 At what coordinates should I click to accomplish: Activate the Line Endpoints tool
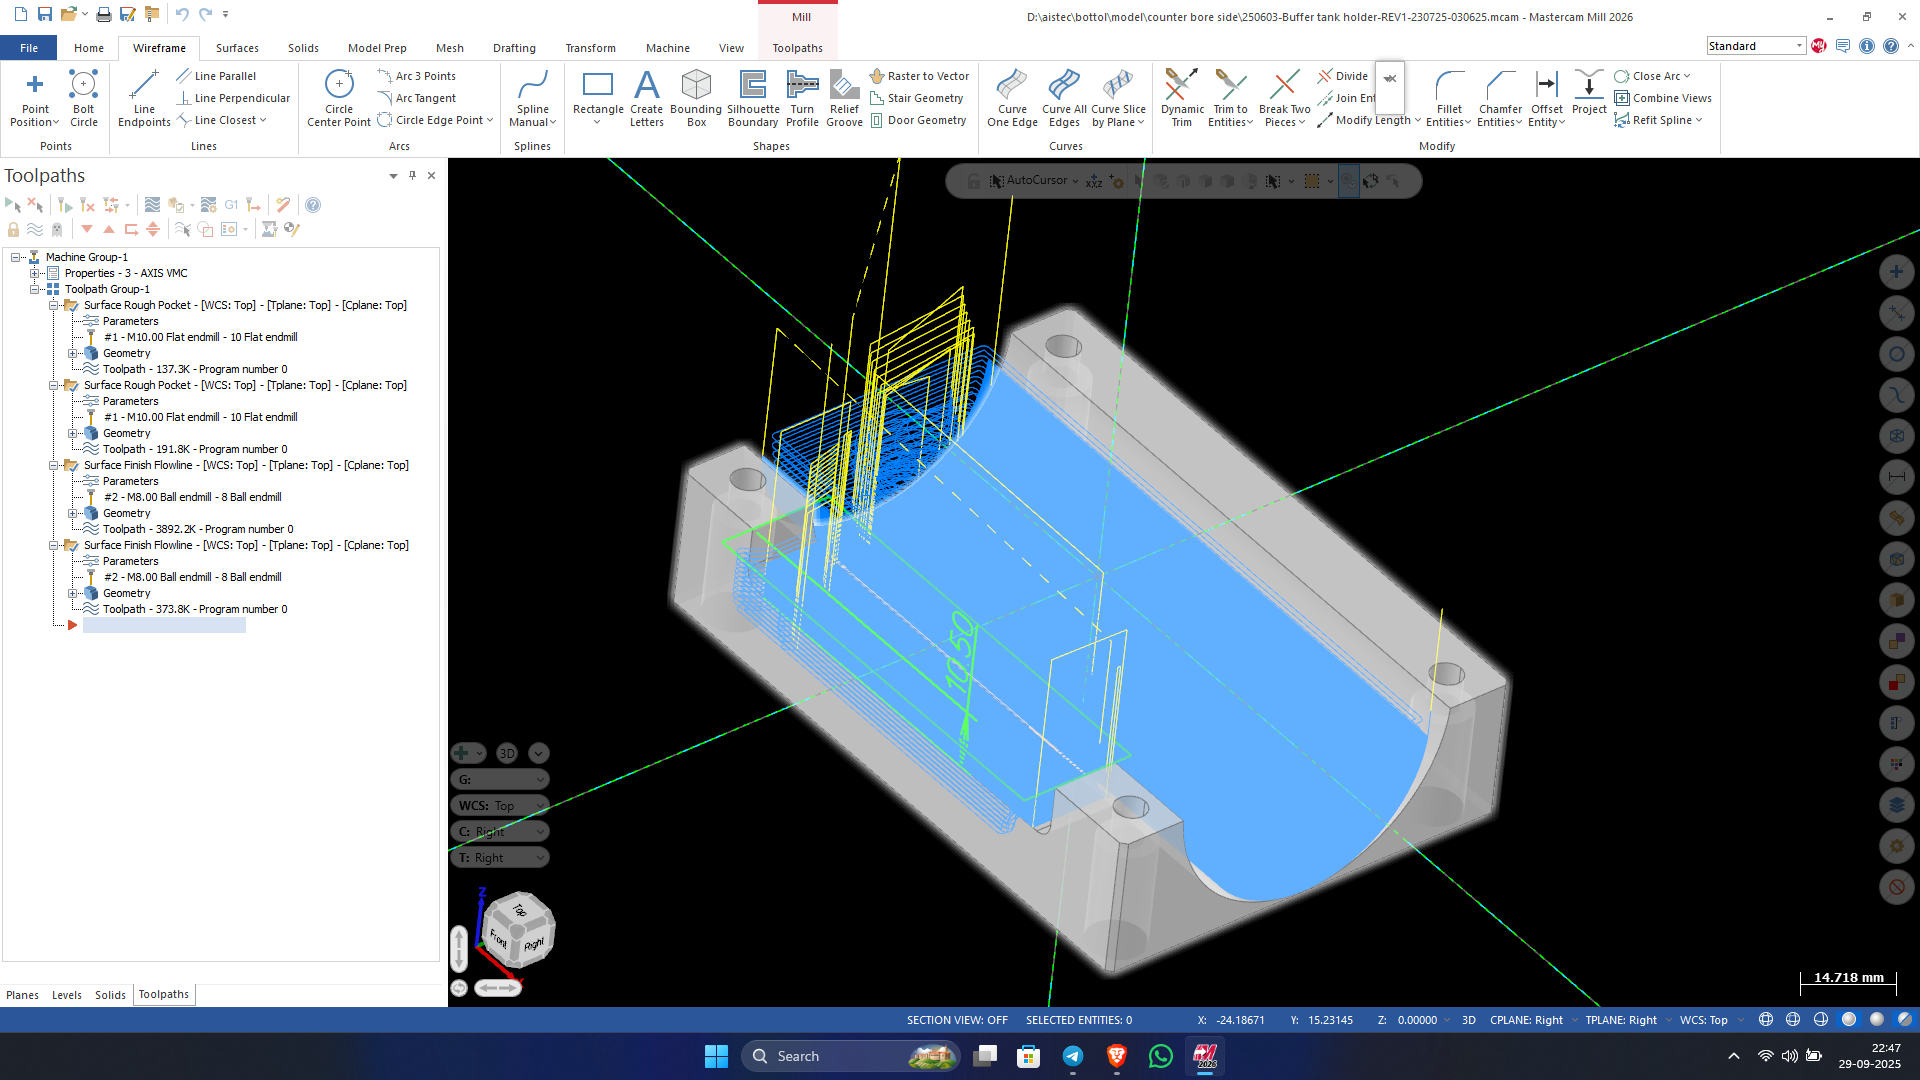pos(144,98)
